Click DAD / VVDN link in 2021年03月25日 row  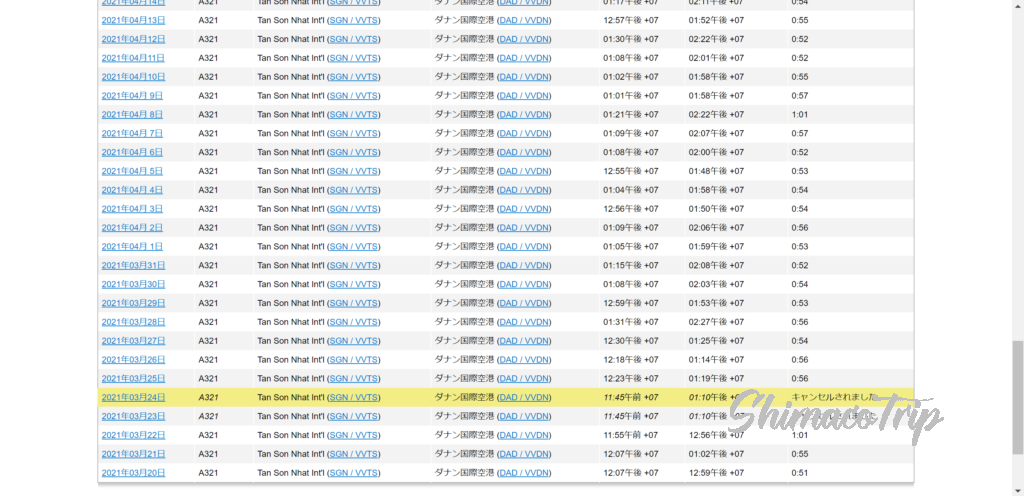tap(524, 379)
